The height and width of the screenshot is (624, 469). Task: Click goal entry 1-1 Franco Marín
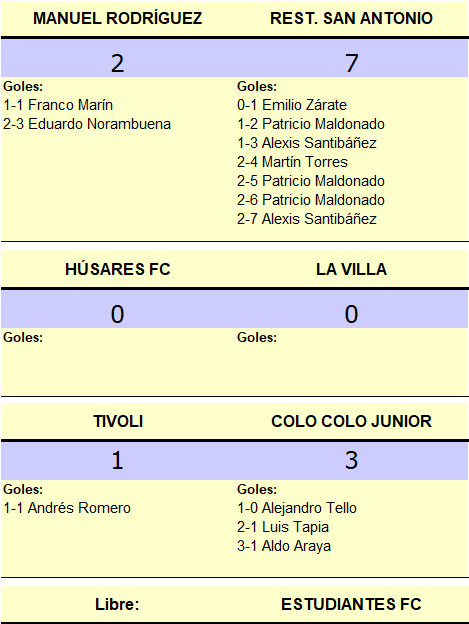58,105
